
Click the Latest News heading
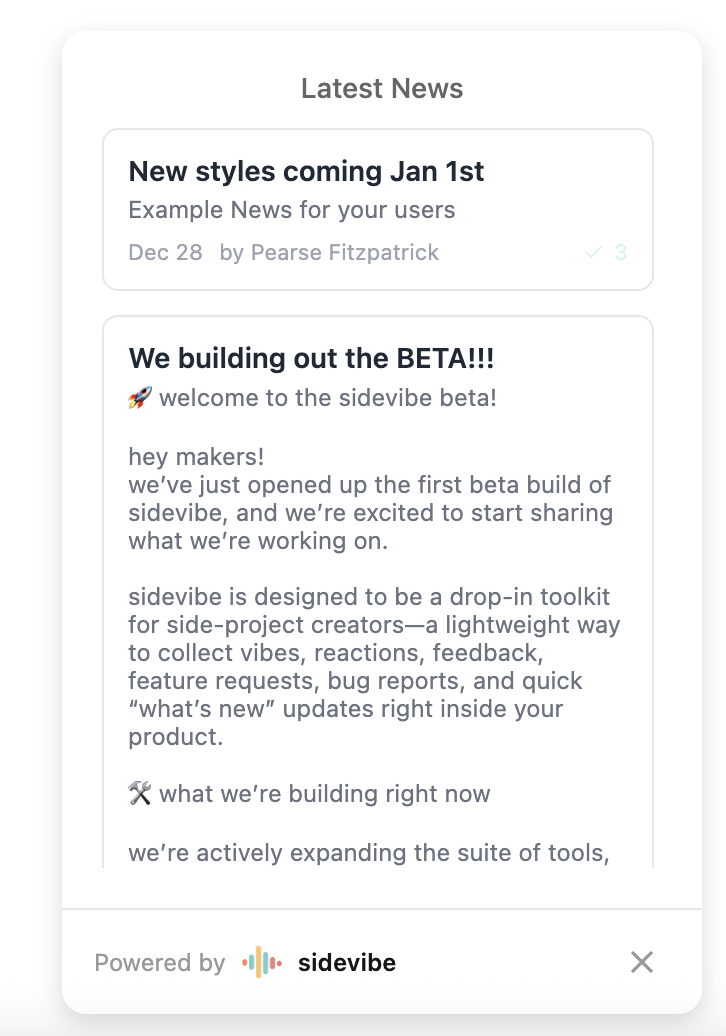(x=382, y=89)
